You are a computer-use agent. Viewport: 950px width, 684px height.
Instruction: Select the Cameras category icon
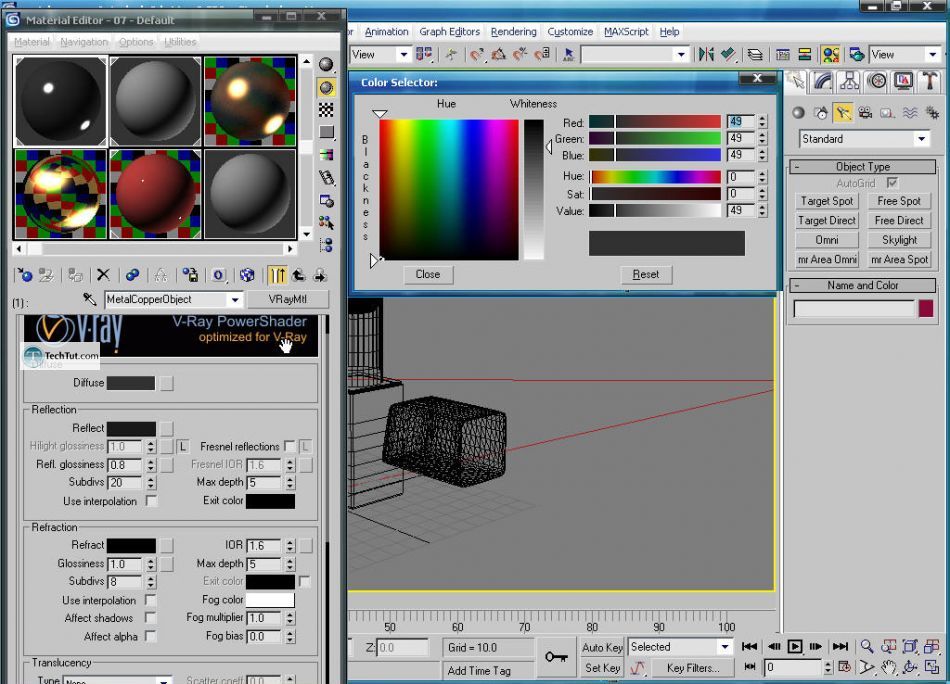(865, 113)
